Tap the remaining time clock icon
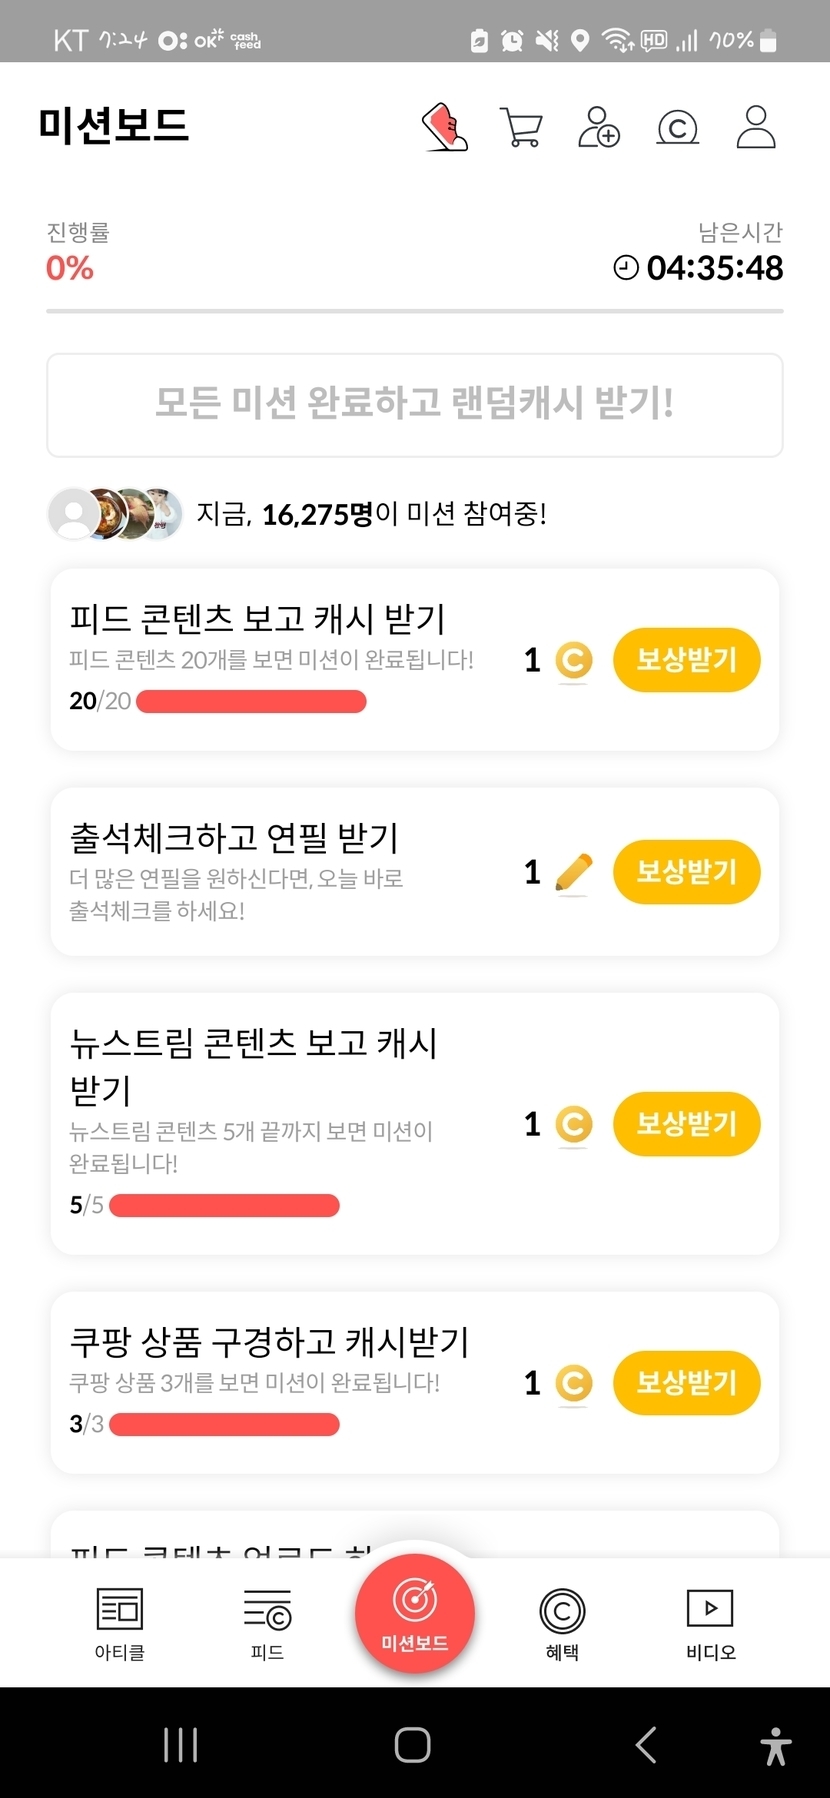This screenshot has height=1798, width=830. point(626,268)
